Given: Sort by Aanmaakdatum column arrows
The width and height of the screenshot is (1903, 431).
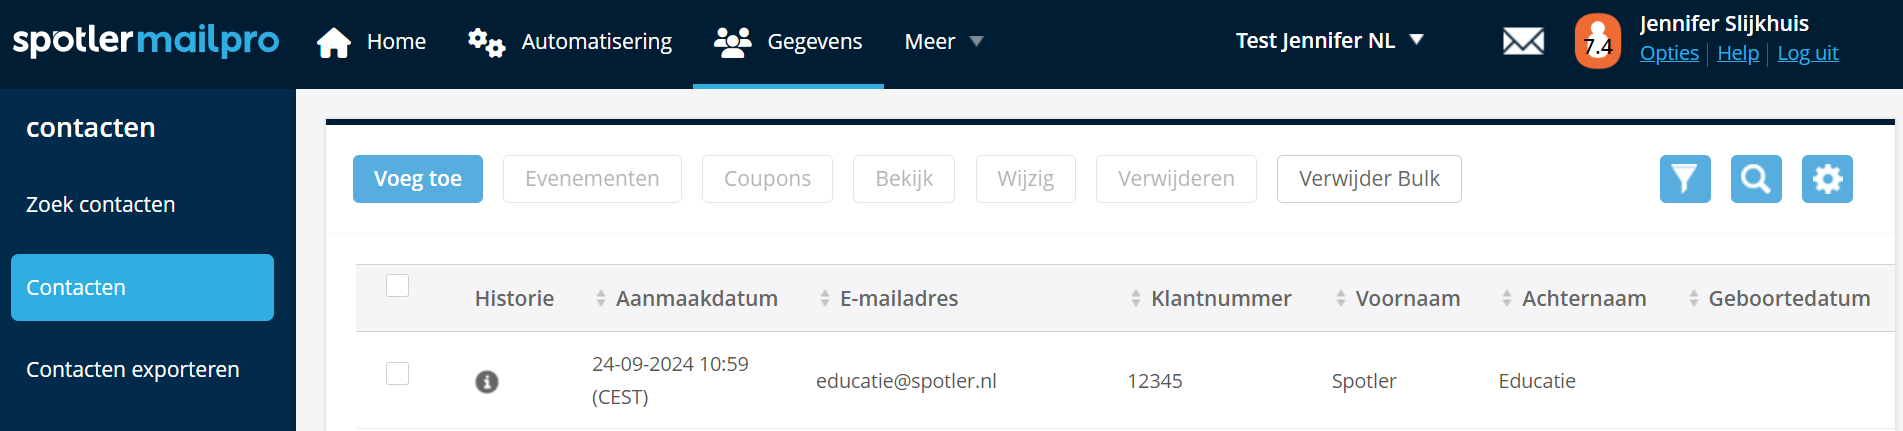Looking at the screenshot, I should coord(601,298).
